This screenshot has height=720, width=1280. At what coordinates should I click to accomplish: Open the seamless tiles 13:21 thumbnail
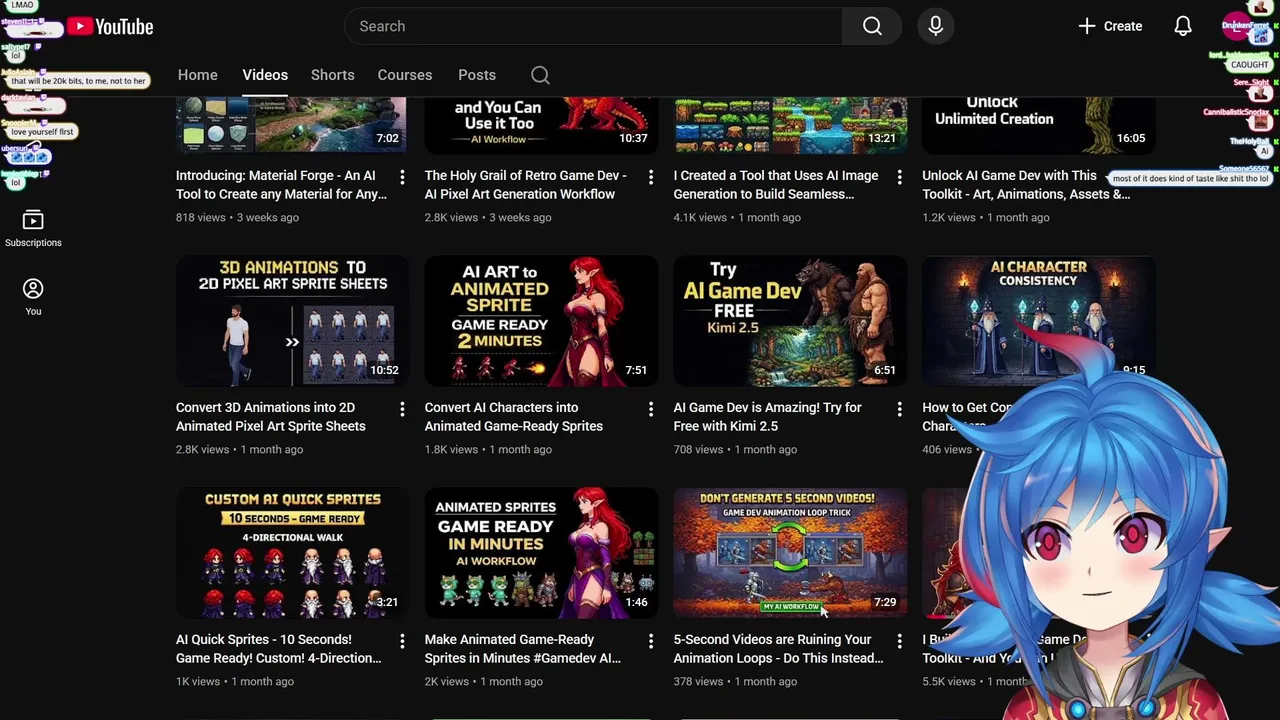point(790,125)
